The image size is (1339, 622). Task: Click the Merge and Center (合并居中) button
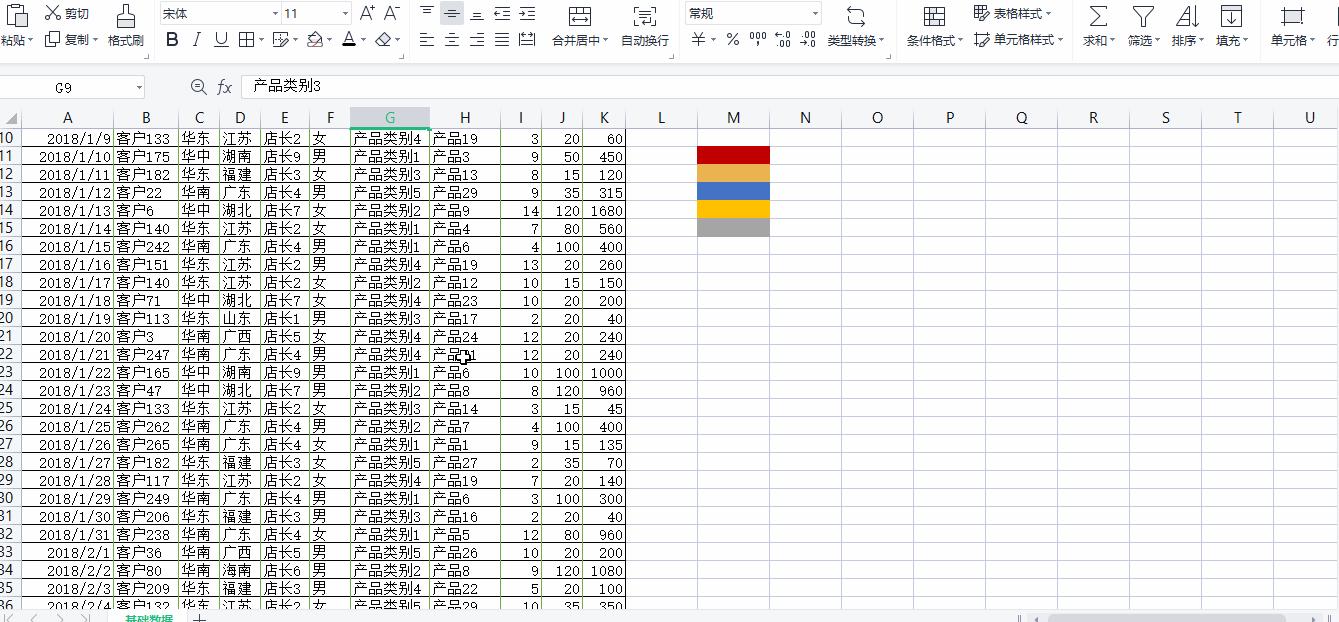pyautogui.click(x=579, y=26)
